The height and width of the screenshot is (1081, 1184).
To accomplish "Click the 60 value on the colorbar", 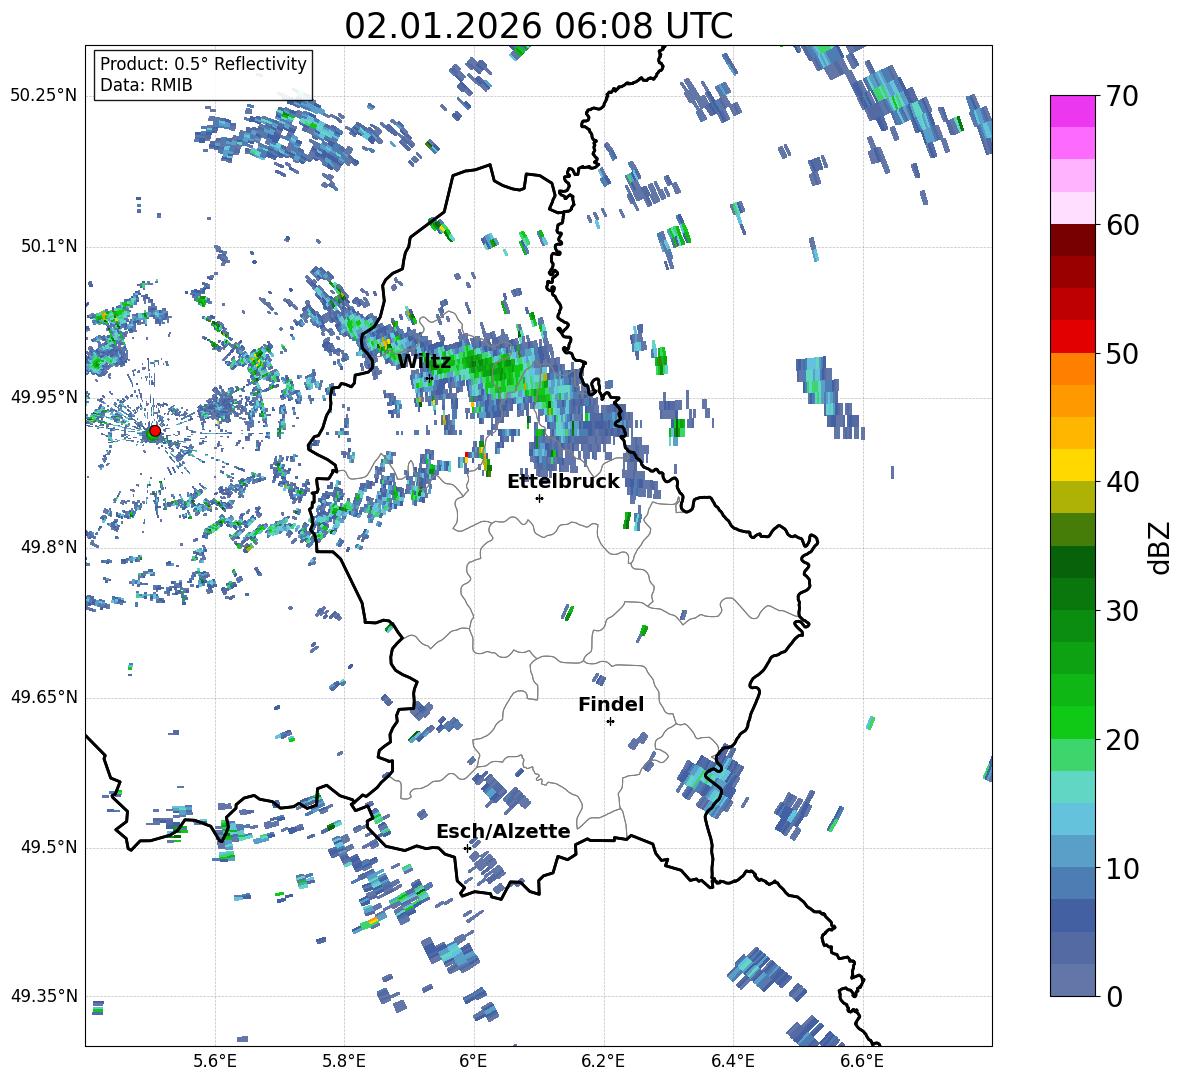I will [1122, 225].
